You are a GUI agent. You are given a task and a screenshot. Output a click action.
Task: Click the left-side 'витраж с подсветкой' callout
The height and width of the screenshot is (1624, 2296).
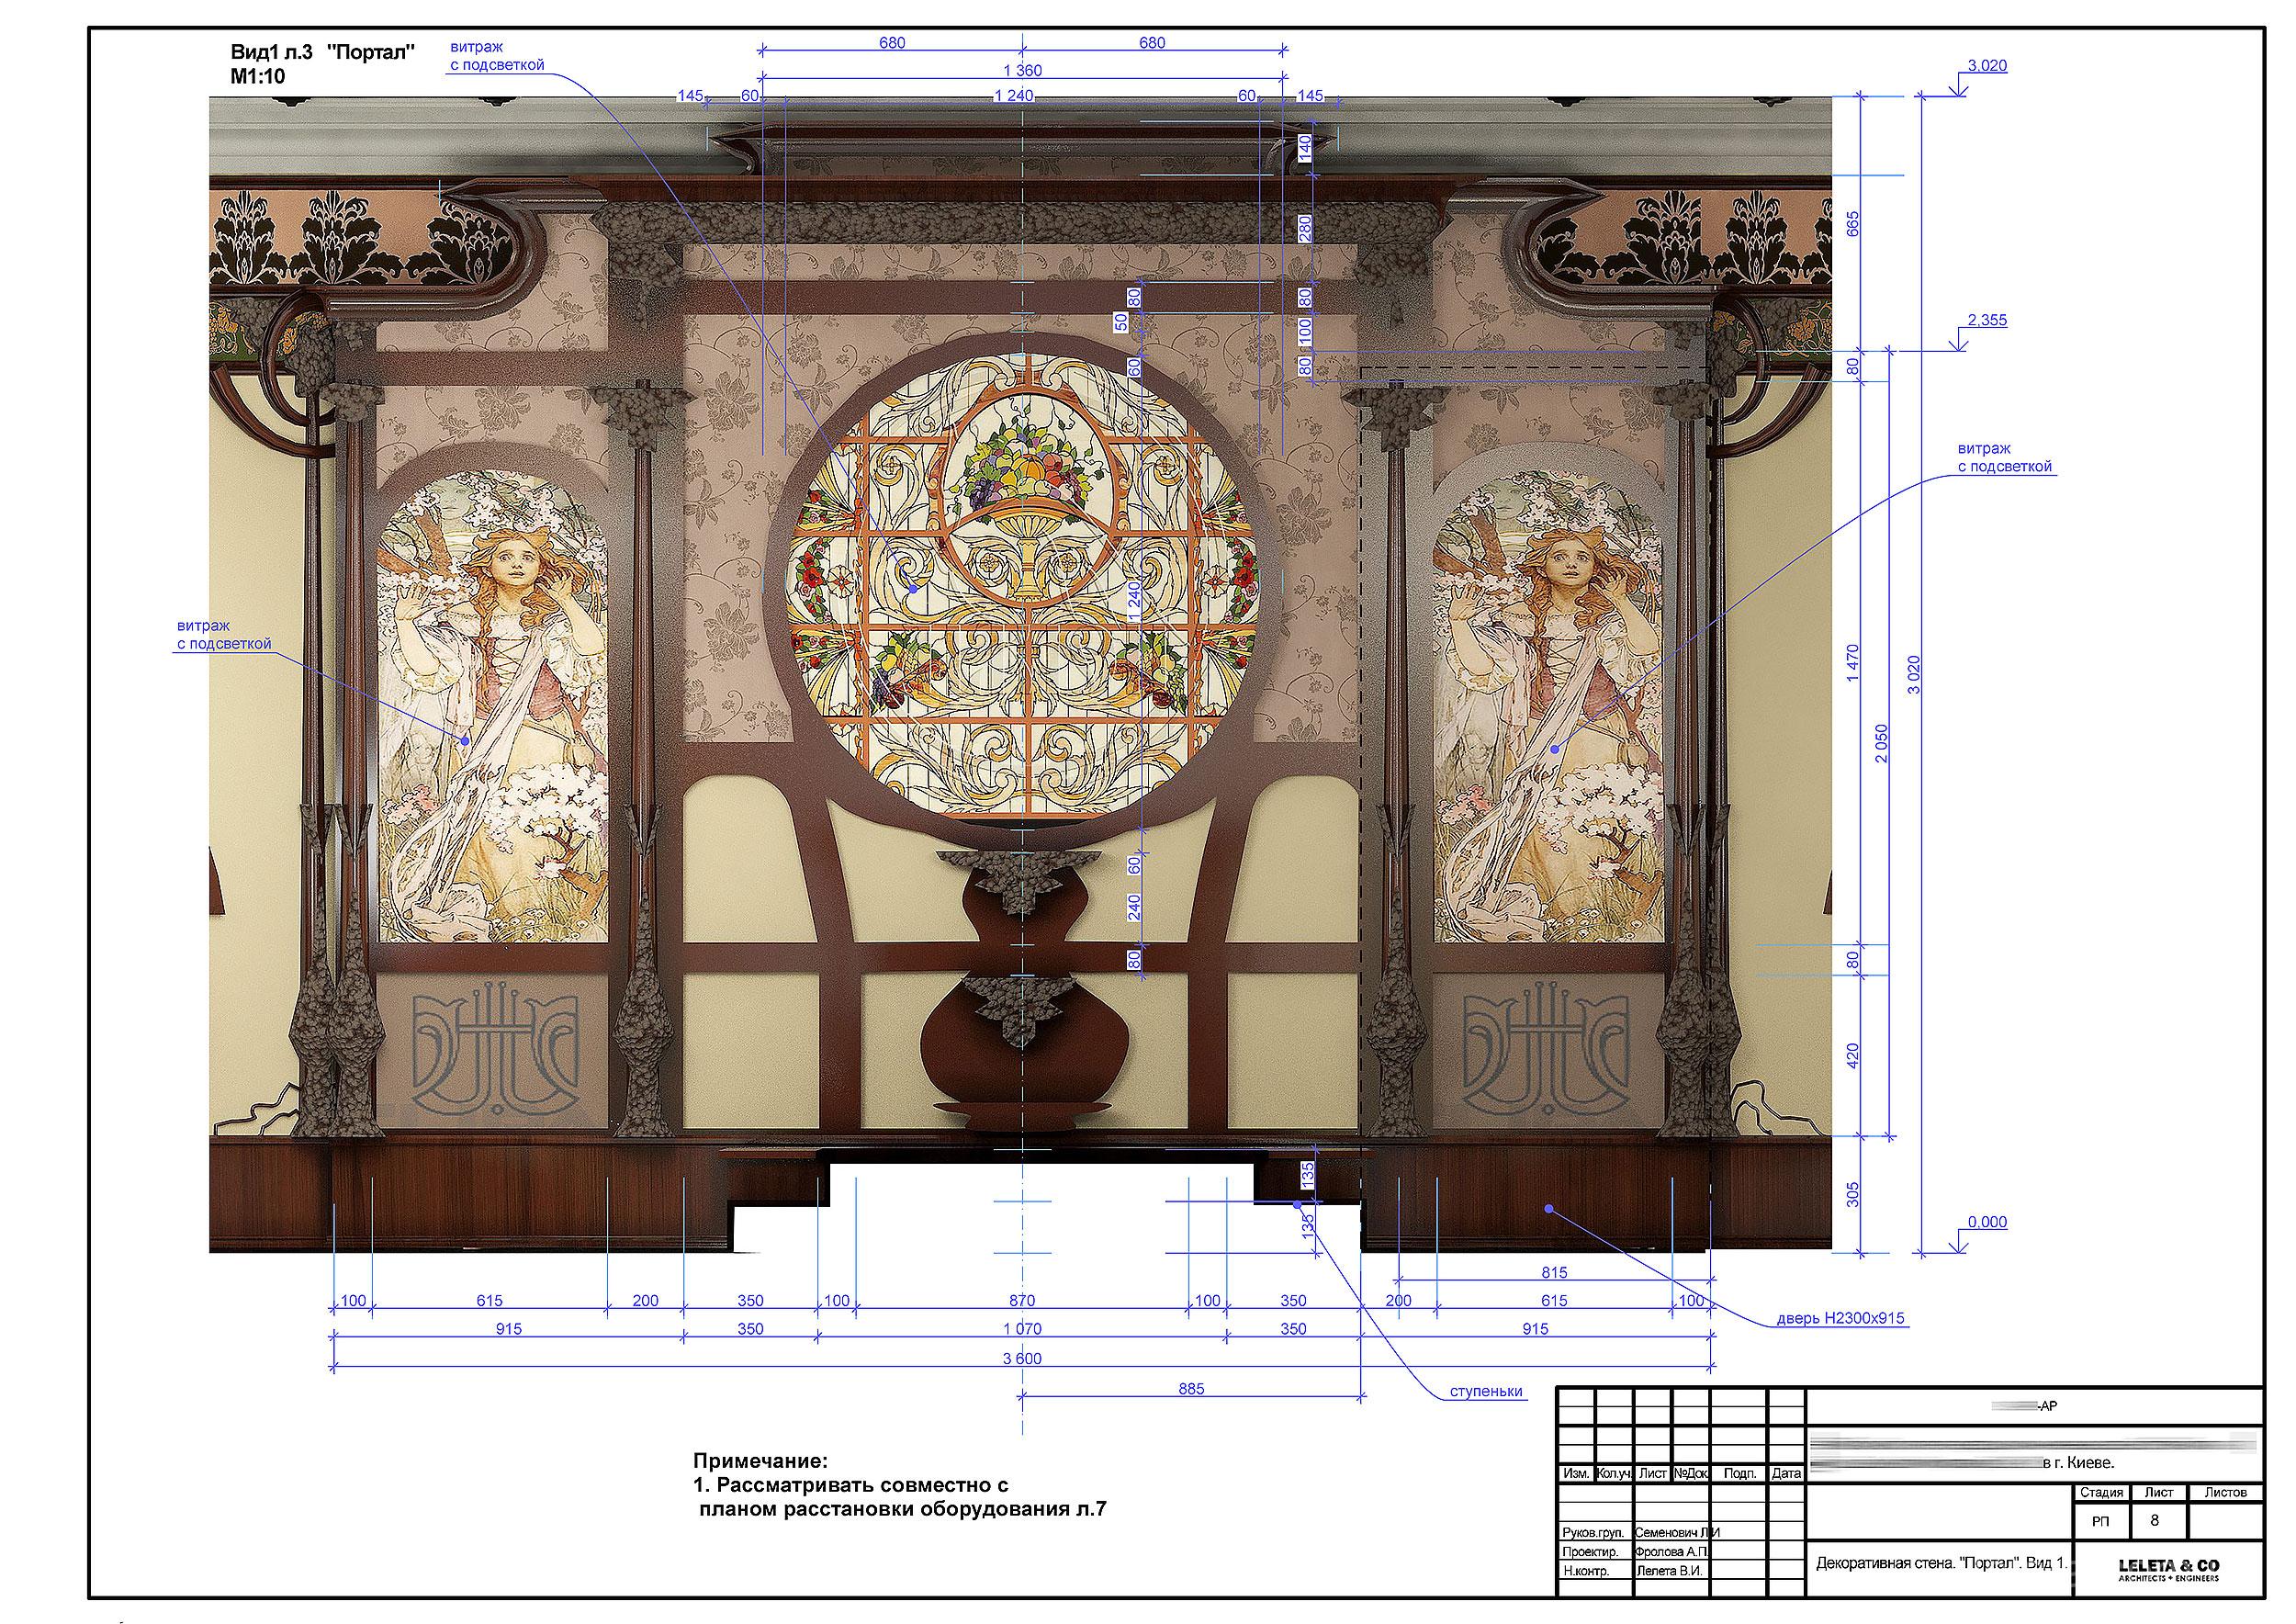(224, 636)
